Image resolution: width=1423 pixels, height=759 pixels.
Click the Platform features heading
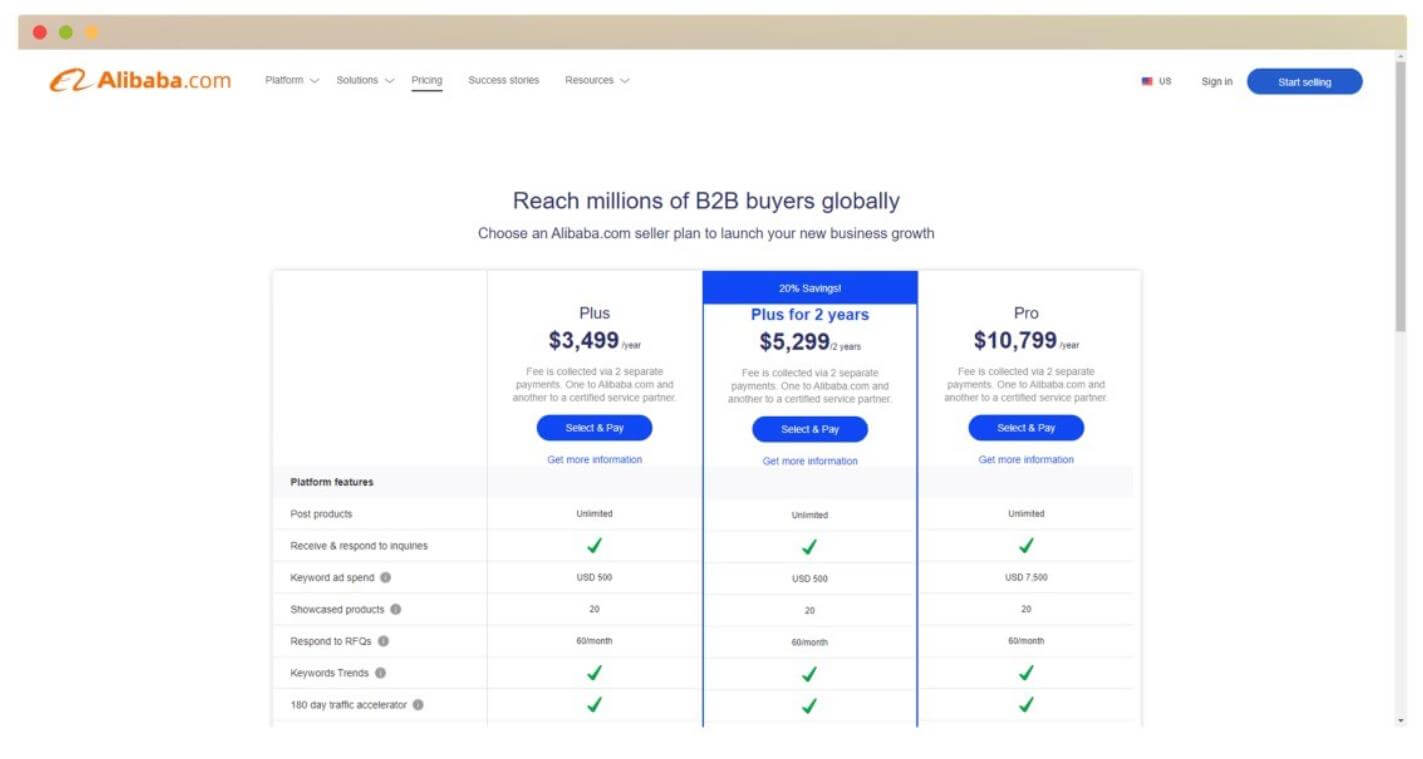(x=331, y=482)
